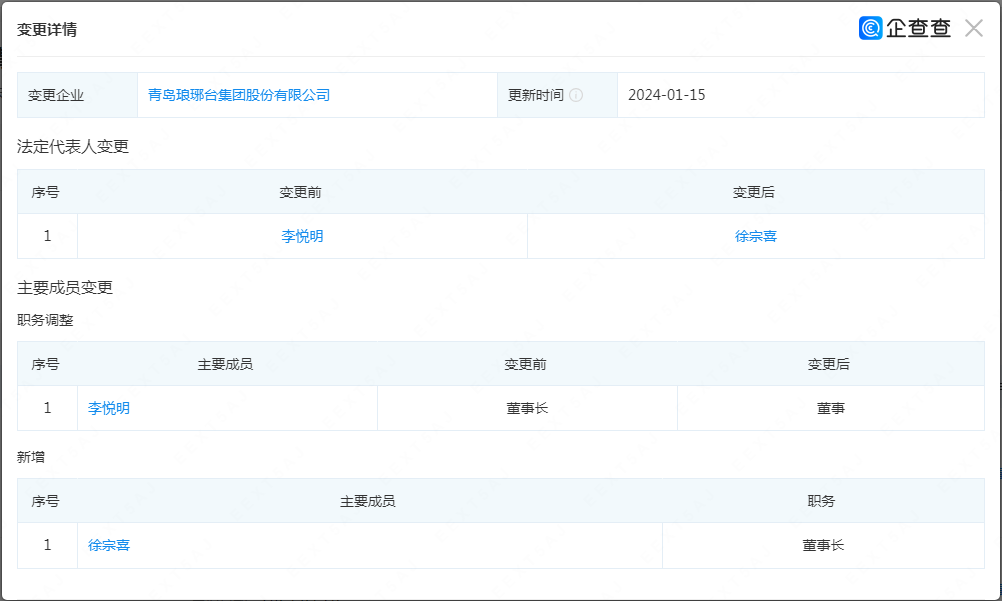Click 变更后 header in 职务调整 table
Viewport: 1002px width, 601px height.
[829, 364]
